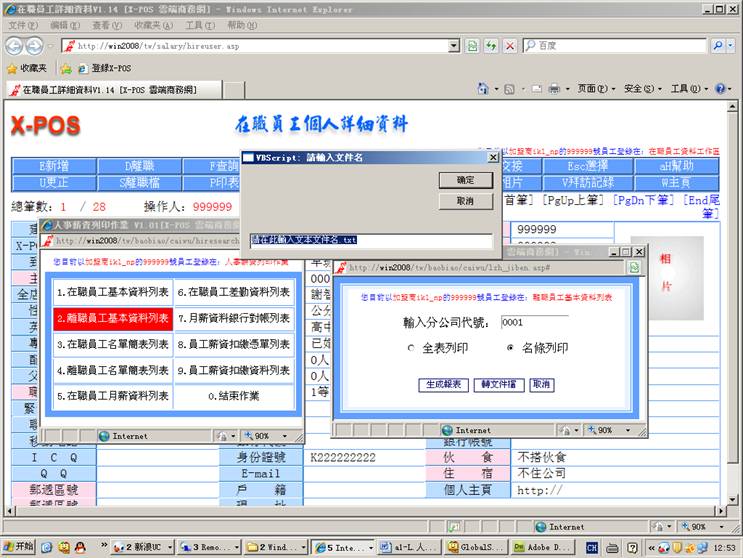Click the IE refresh page icon
743x558 pixels.
click(491, 46)
